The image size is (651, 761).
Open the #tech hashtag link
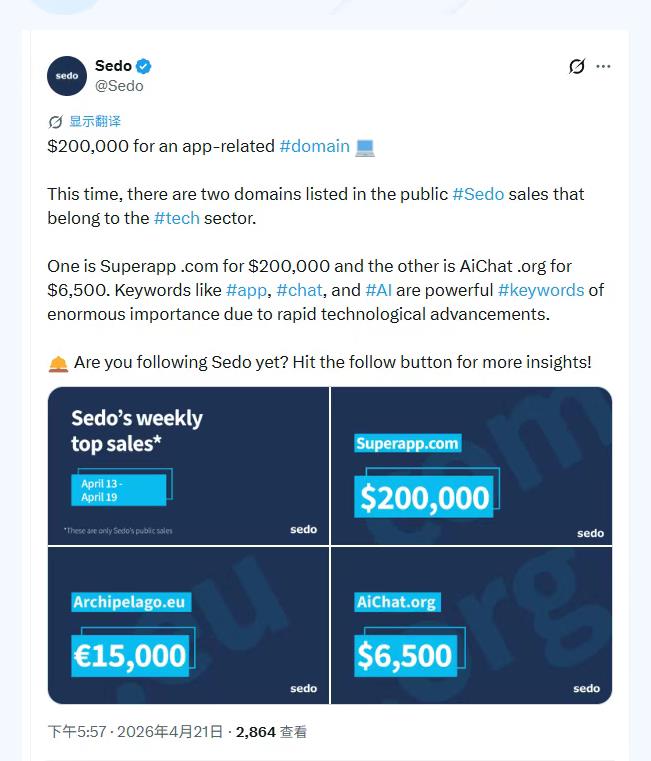pos(176,218)
